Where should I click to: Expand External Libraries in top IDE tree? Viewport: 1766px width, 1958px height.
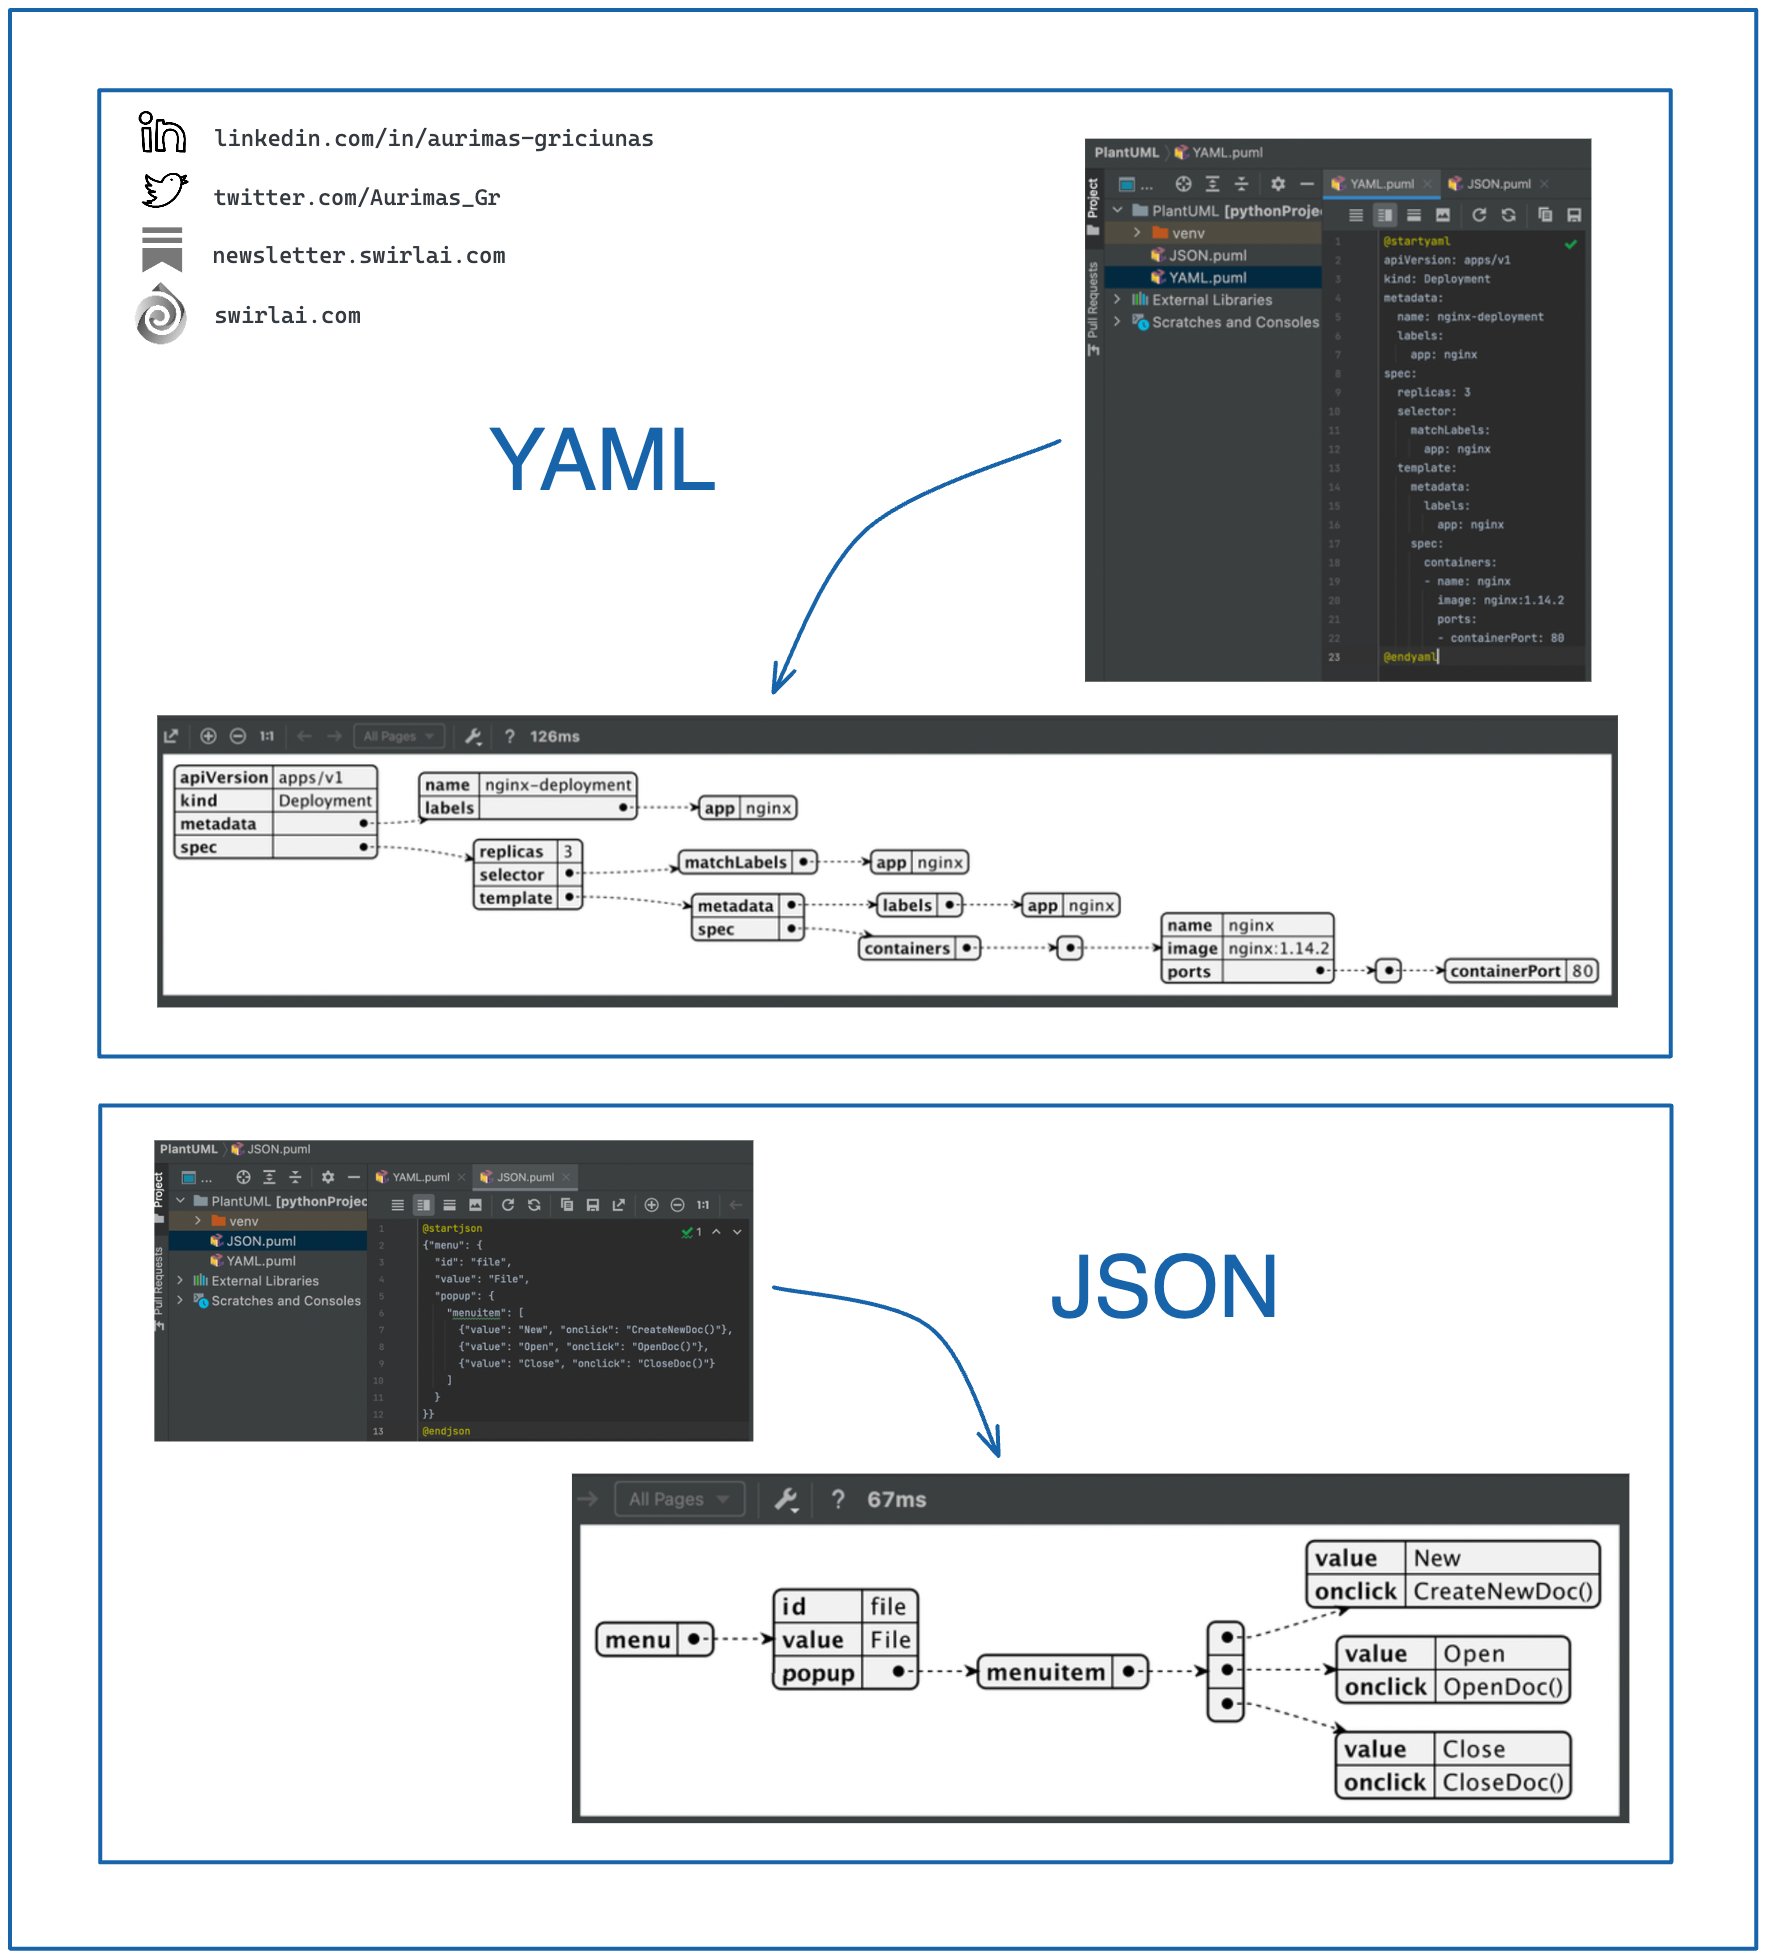point(1118,300)
